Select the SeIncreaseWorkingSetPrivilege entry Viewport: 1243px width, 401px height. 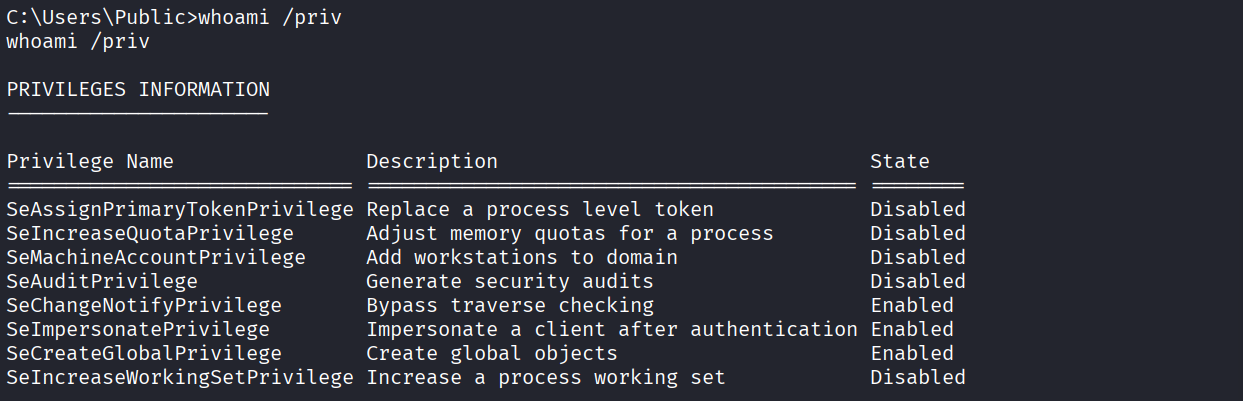click(x=180, y=378)
